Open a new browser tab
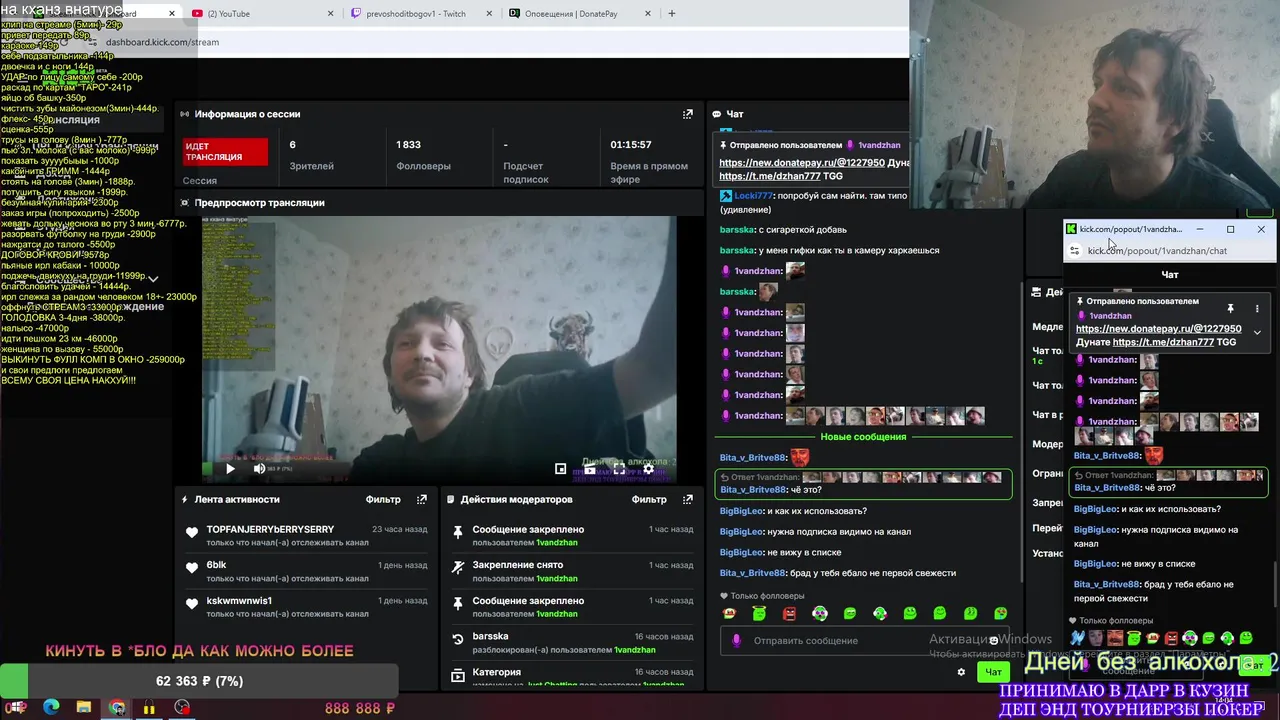This screenshot has width=1280, height=720. point(672,13)
